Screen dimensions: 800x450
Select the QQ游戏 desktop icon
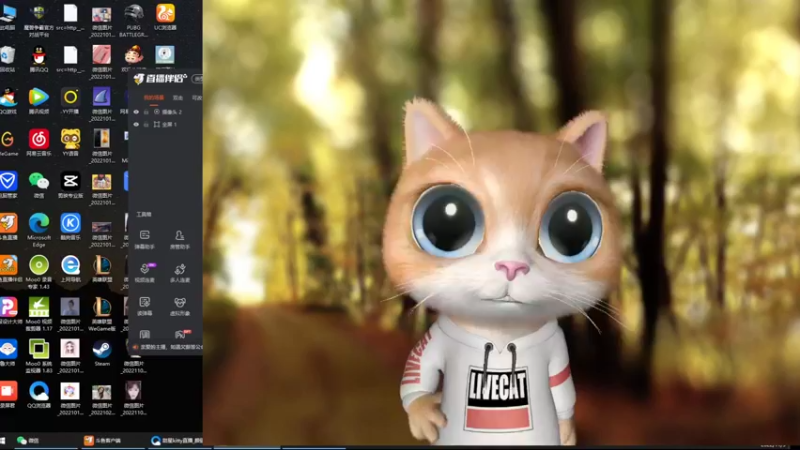point(8,101)
